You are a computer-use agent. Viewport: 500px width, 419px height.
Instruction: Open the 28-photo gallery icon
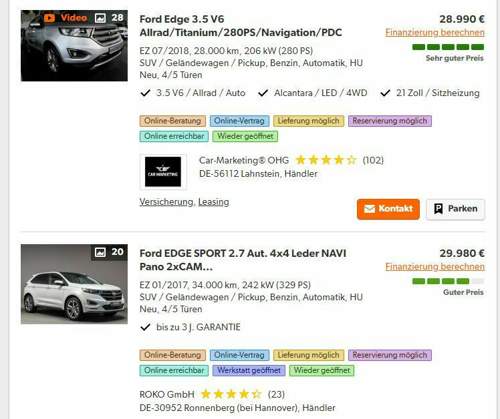click(x=100, y=18)
